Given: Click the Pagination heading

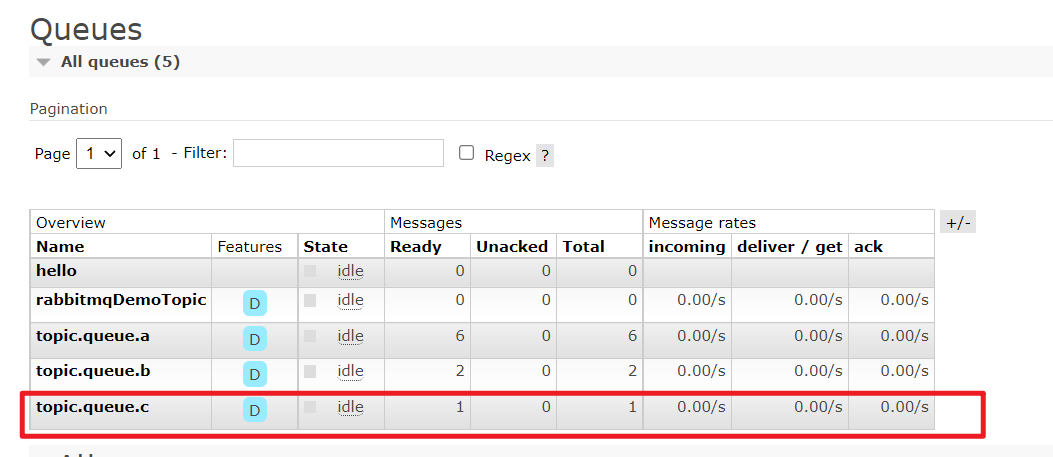Looking at the screenshot, I should (68, 109).
